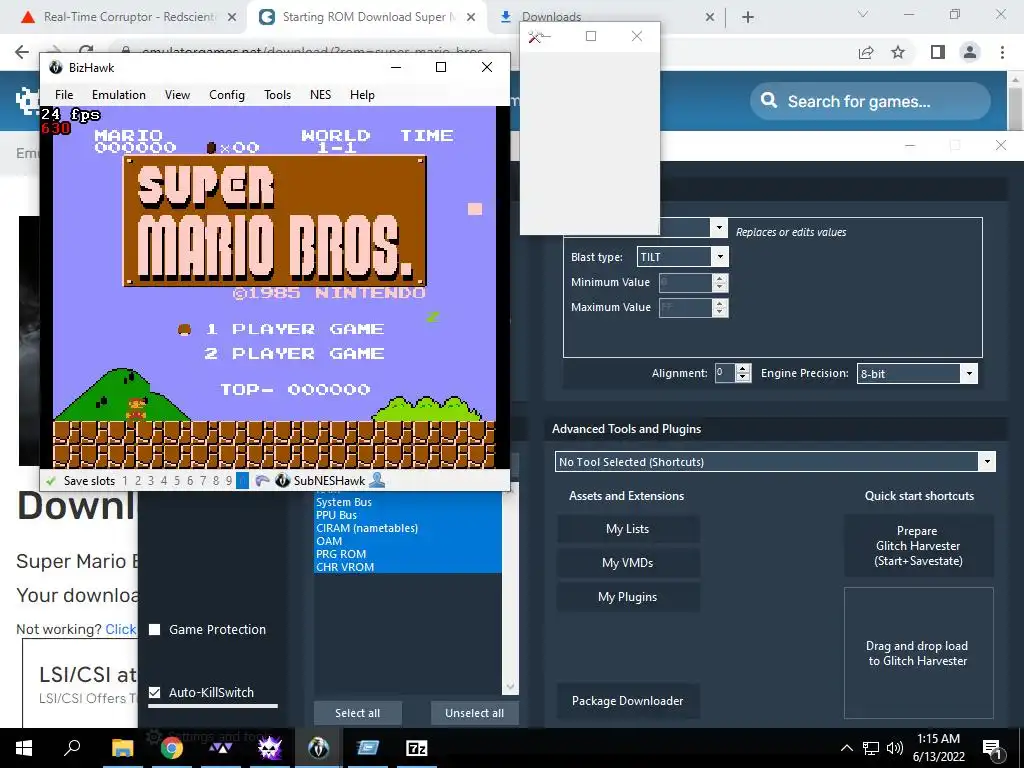Image resolution: width=1024 pixels, height=768 pixels.
Task: Expand the No Tool Selected (Shortcuts) dropdown
Action: pyautogui.click(x=987, y=462)
